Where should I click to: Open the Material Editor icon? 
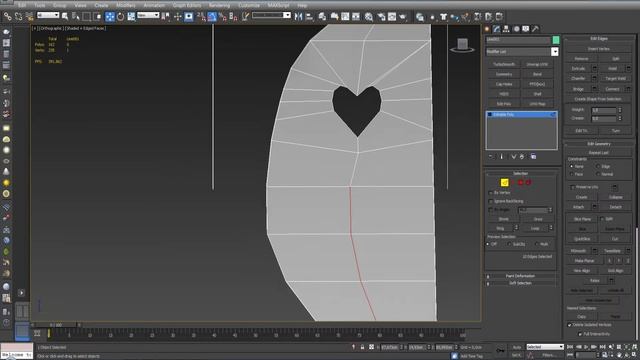[369, 16]
